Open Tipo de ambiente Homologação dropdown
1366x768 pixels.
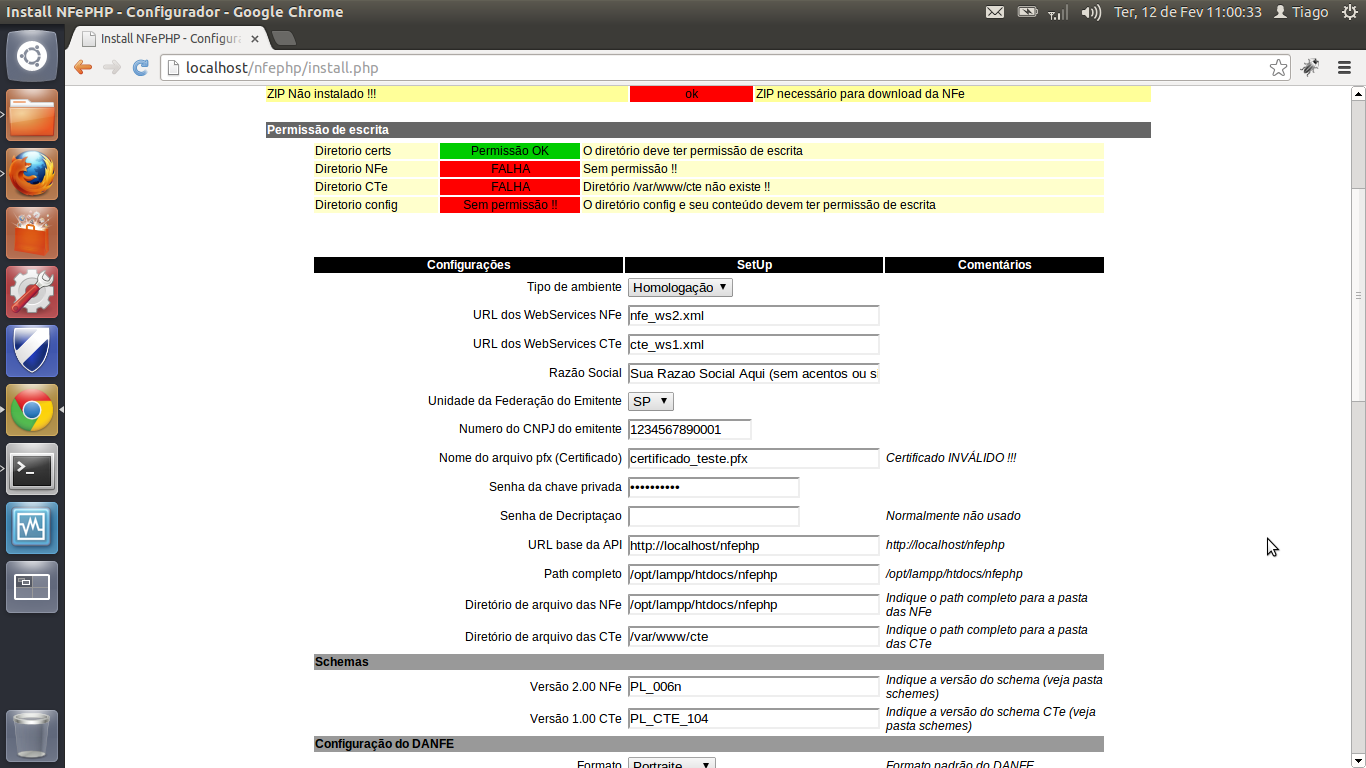pos(680,287)
